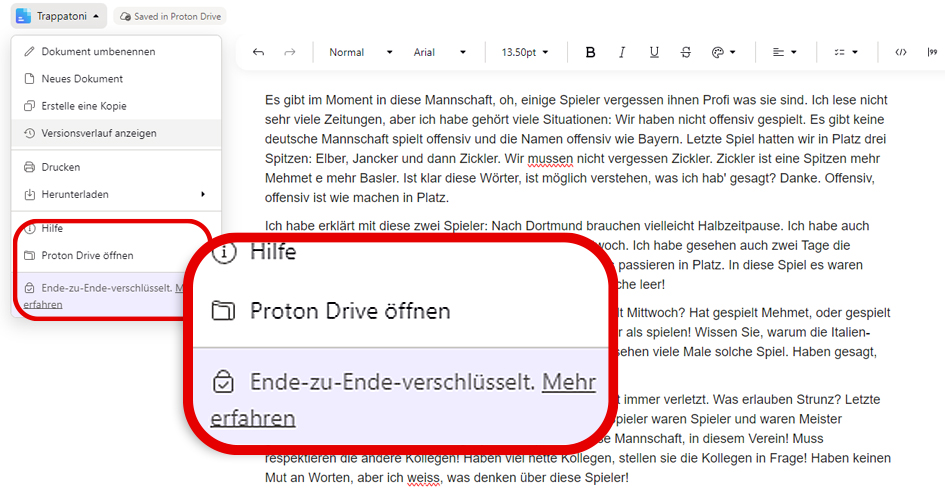Click the text 'offensiv ist wie machen in Platz.'
Image resolution: width=945 pixels, height=496 pixels.
[357, 198]
